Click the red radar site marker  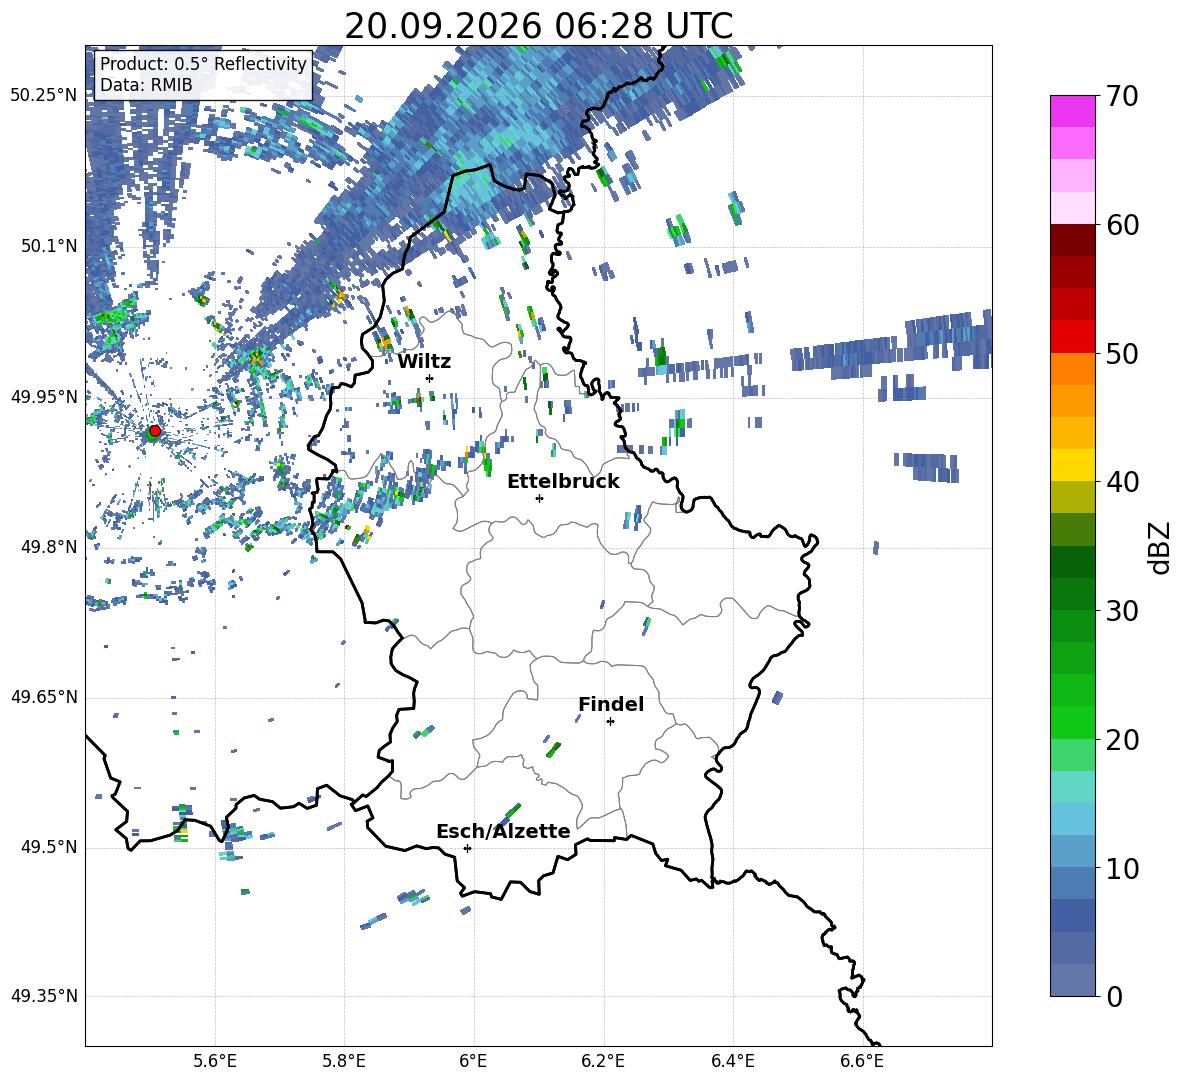(155, 430)
